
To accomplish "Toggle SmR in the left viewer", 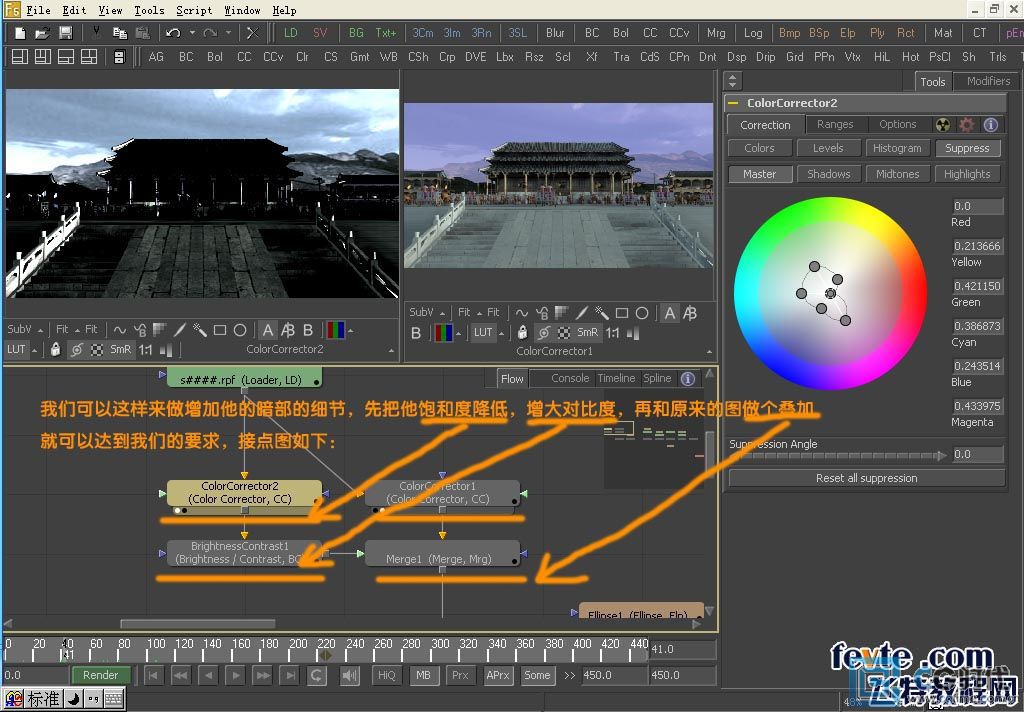I will tap(120, 349).
